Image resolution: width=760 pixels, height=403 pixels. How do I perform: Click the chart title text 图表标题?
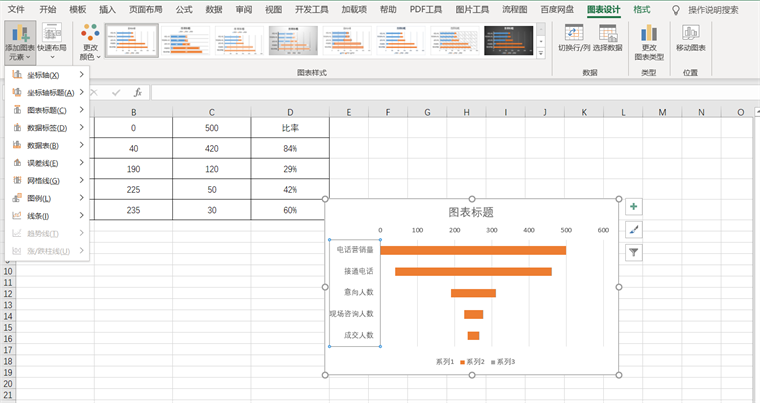(470, 212)
